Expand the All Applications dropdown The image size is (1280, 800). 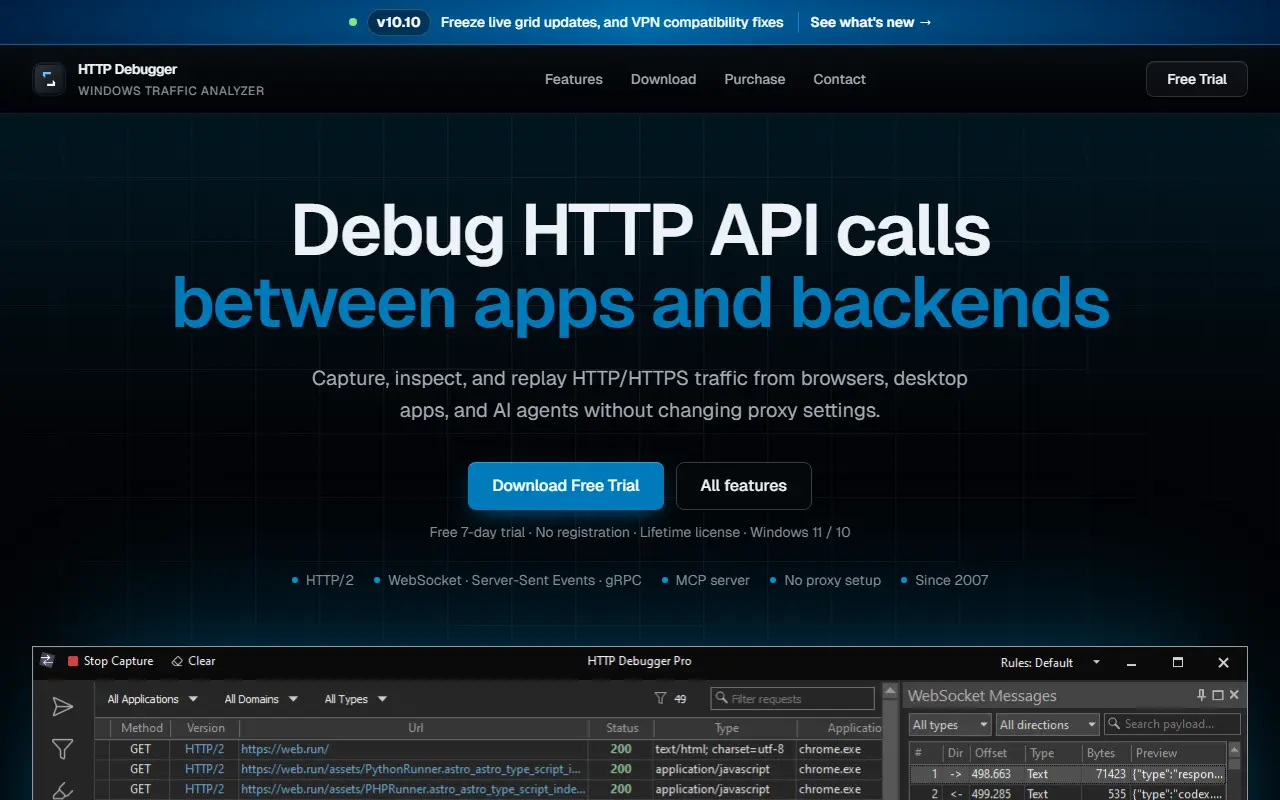[153, 699]
